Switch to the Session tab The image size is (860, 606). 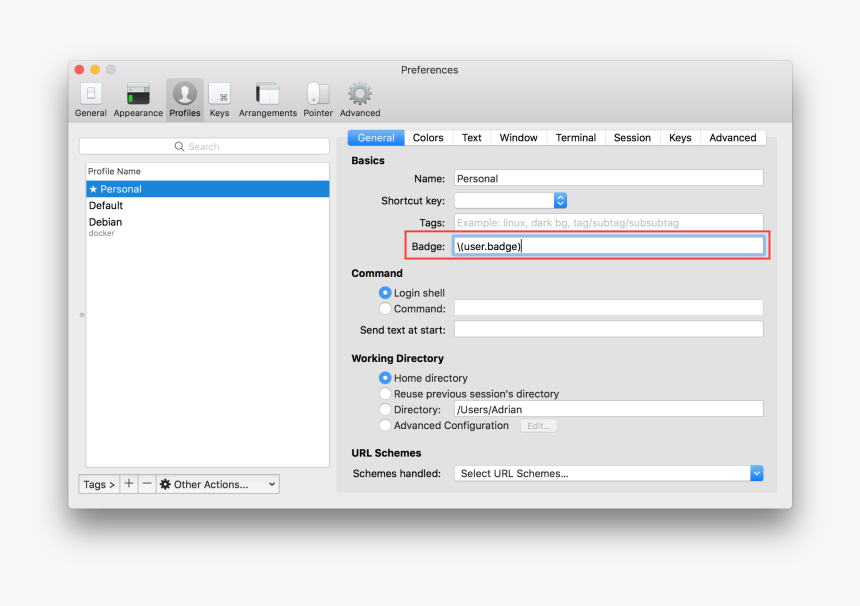tap(632, 138)
